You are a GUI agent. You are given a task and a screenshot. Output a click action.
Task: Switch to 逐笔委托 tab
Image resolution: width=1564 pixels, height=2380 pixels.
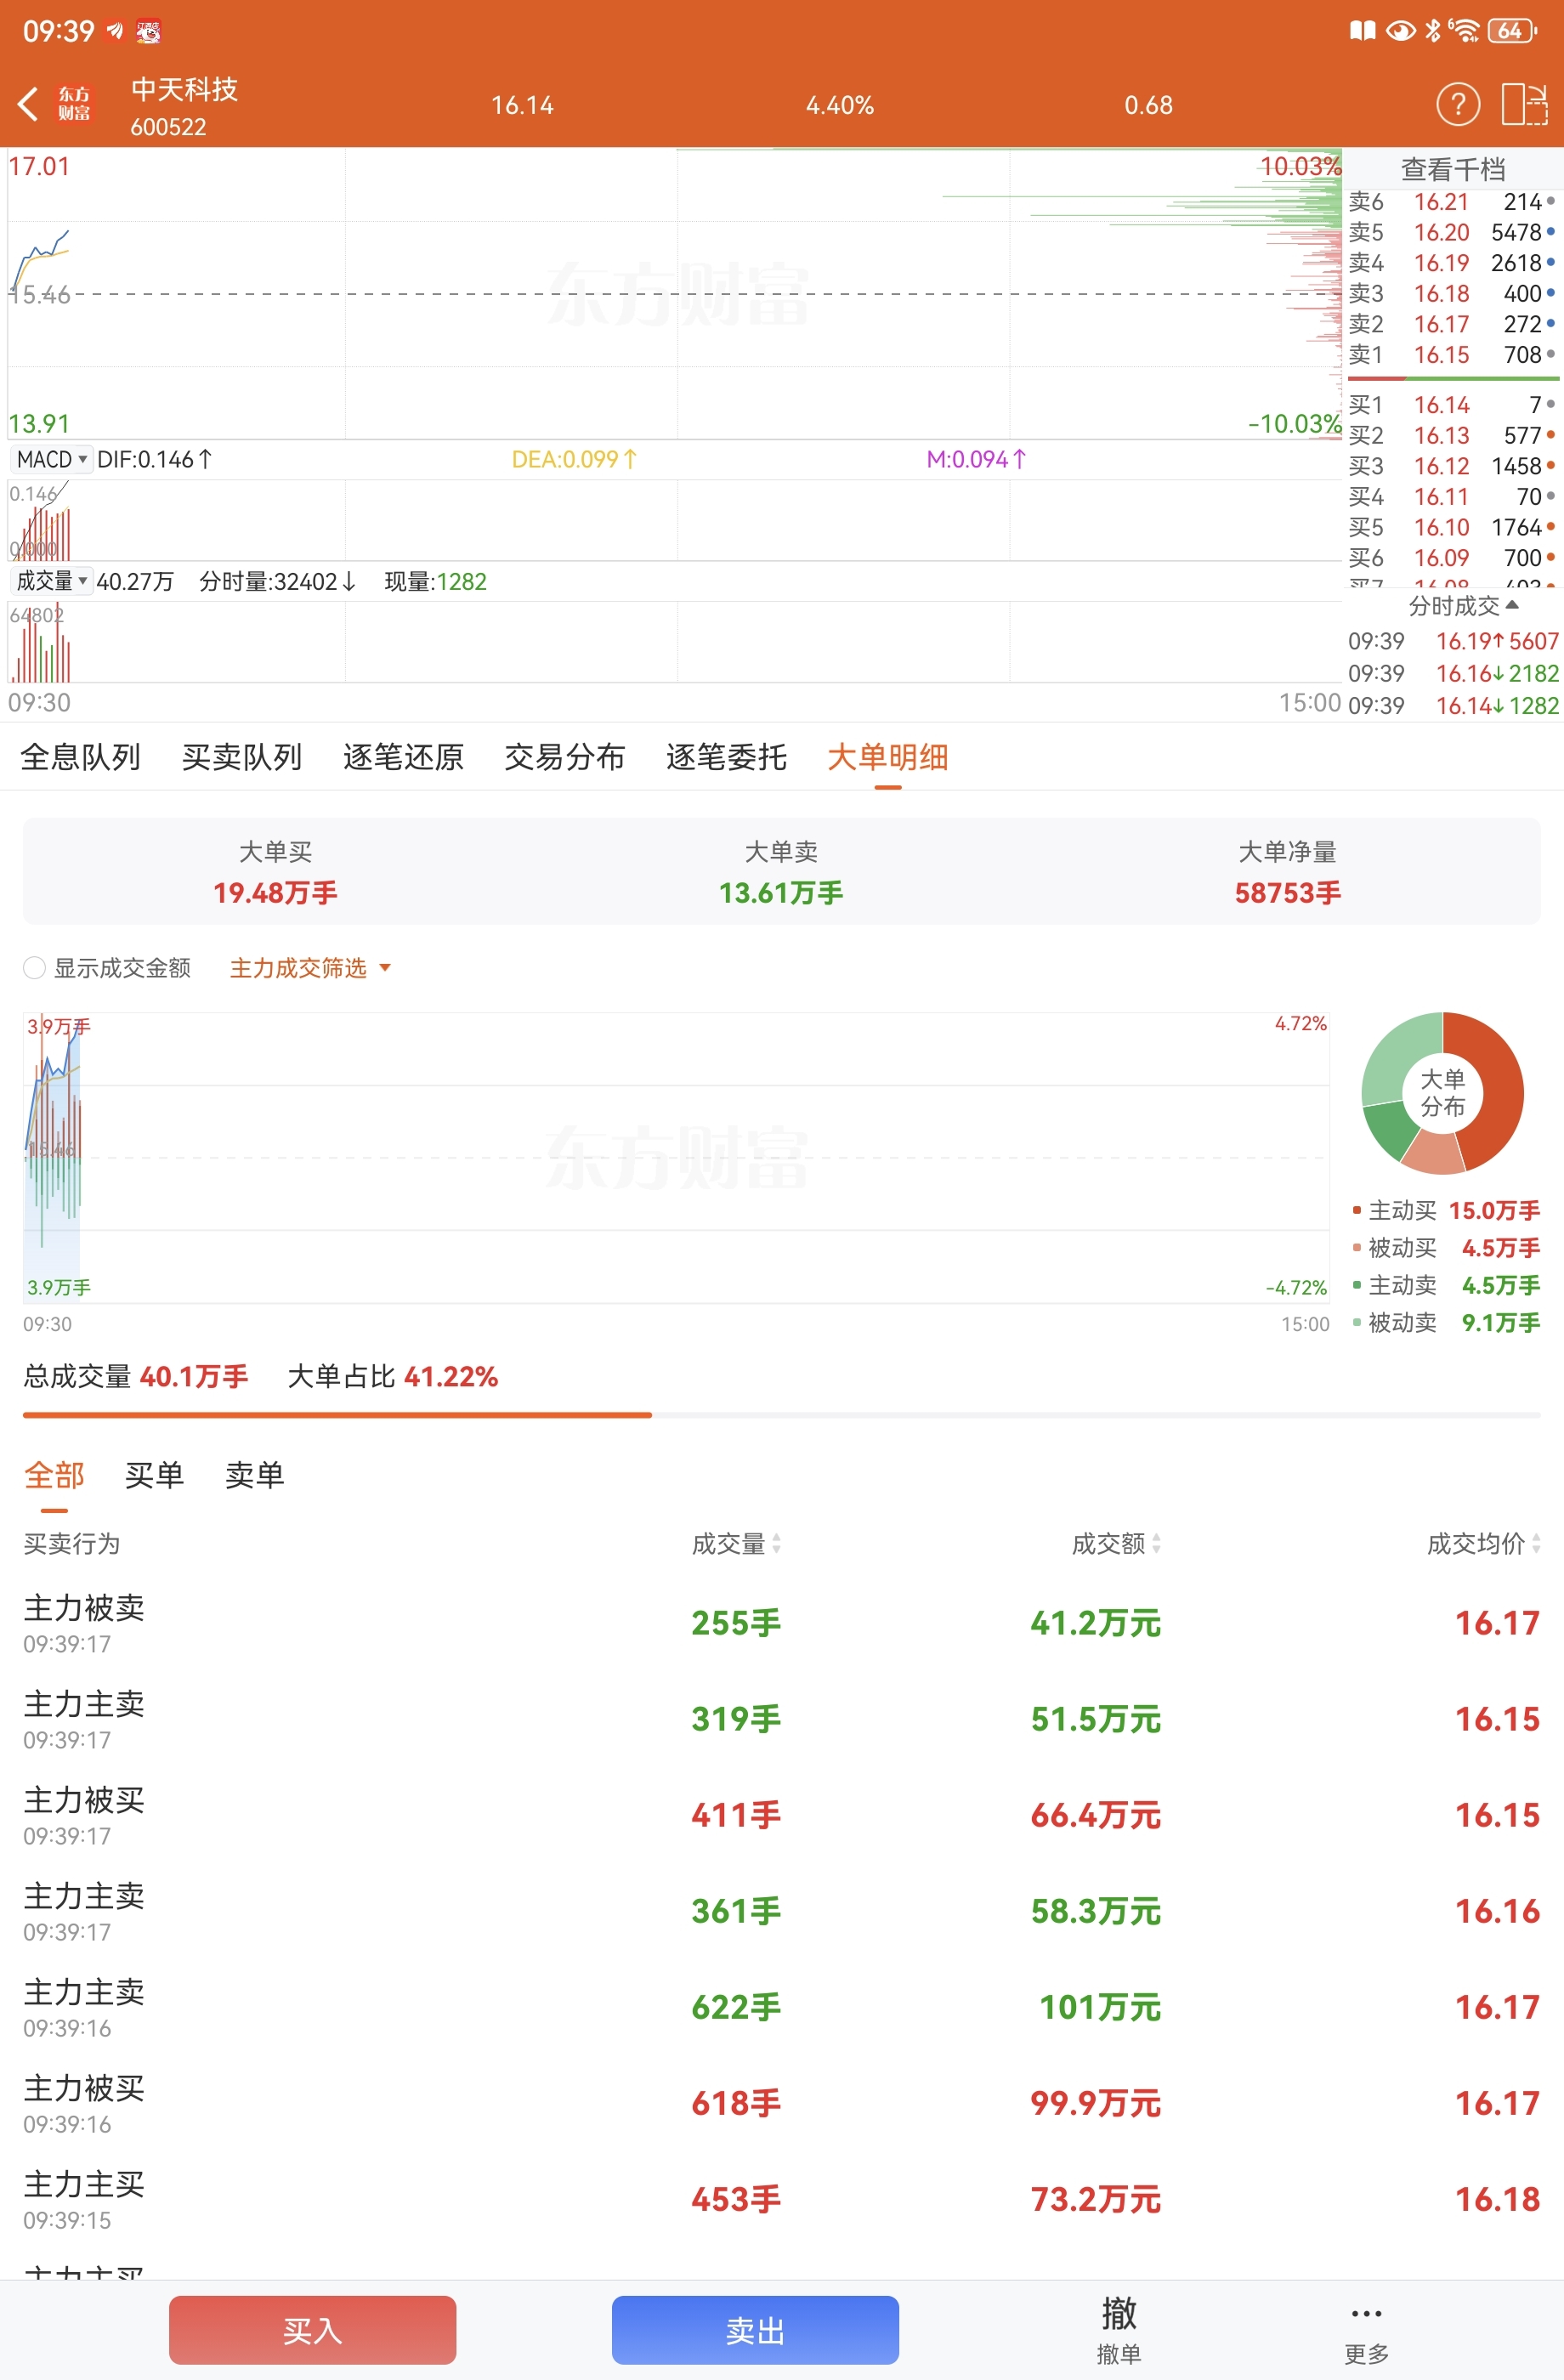(x=726, y=757)
